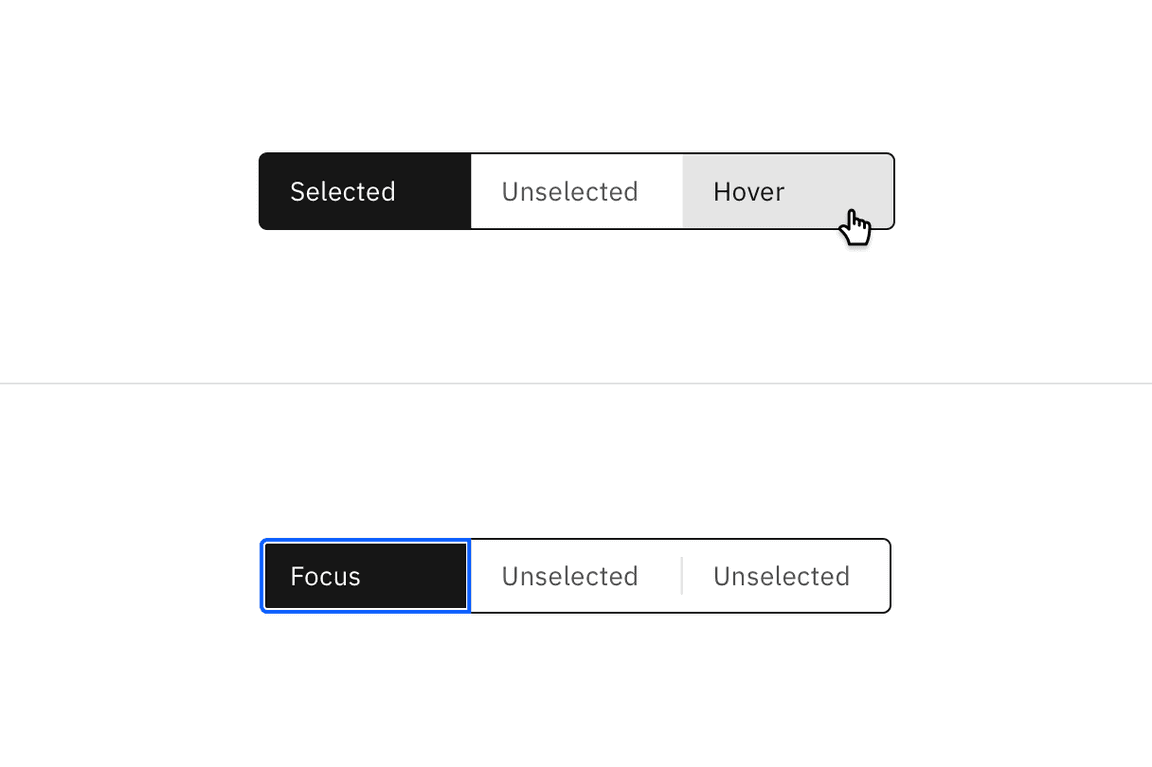Click the horizontal divider line between examples
Screen dimensions: 1152x767
pos(576,383)
